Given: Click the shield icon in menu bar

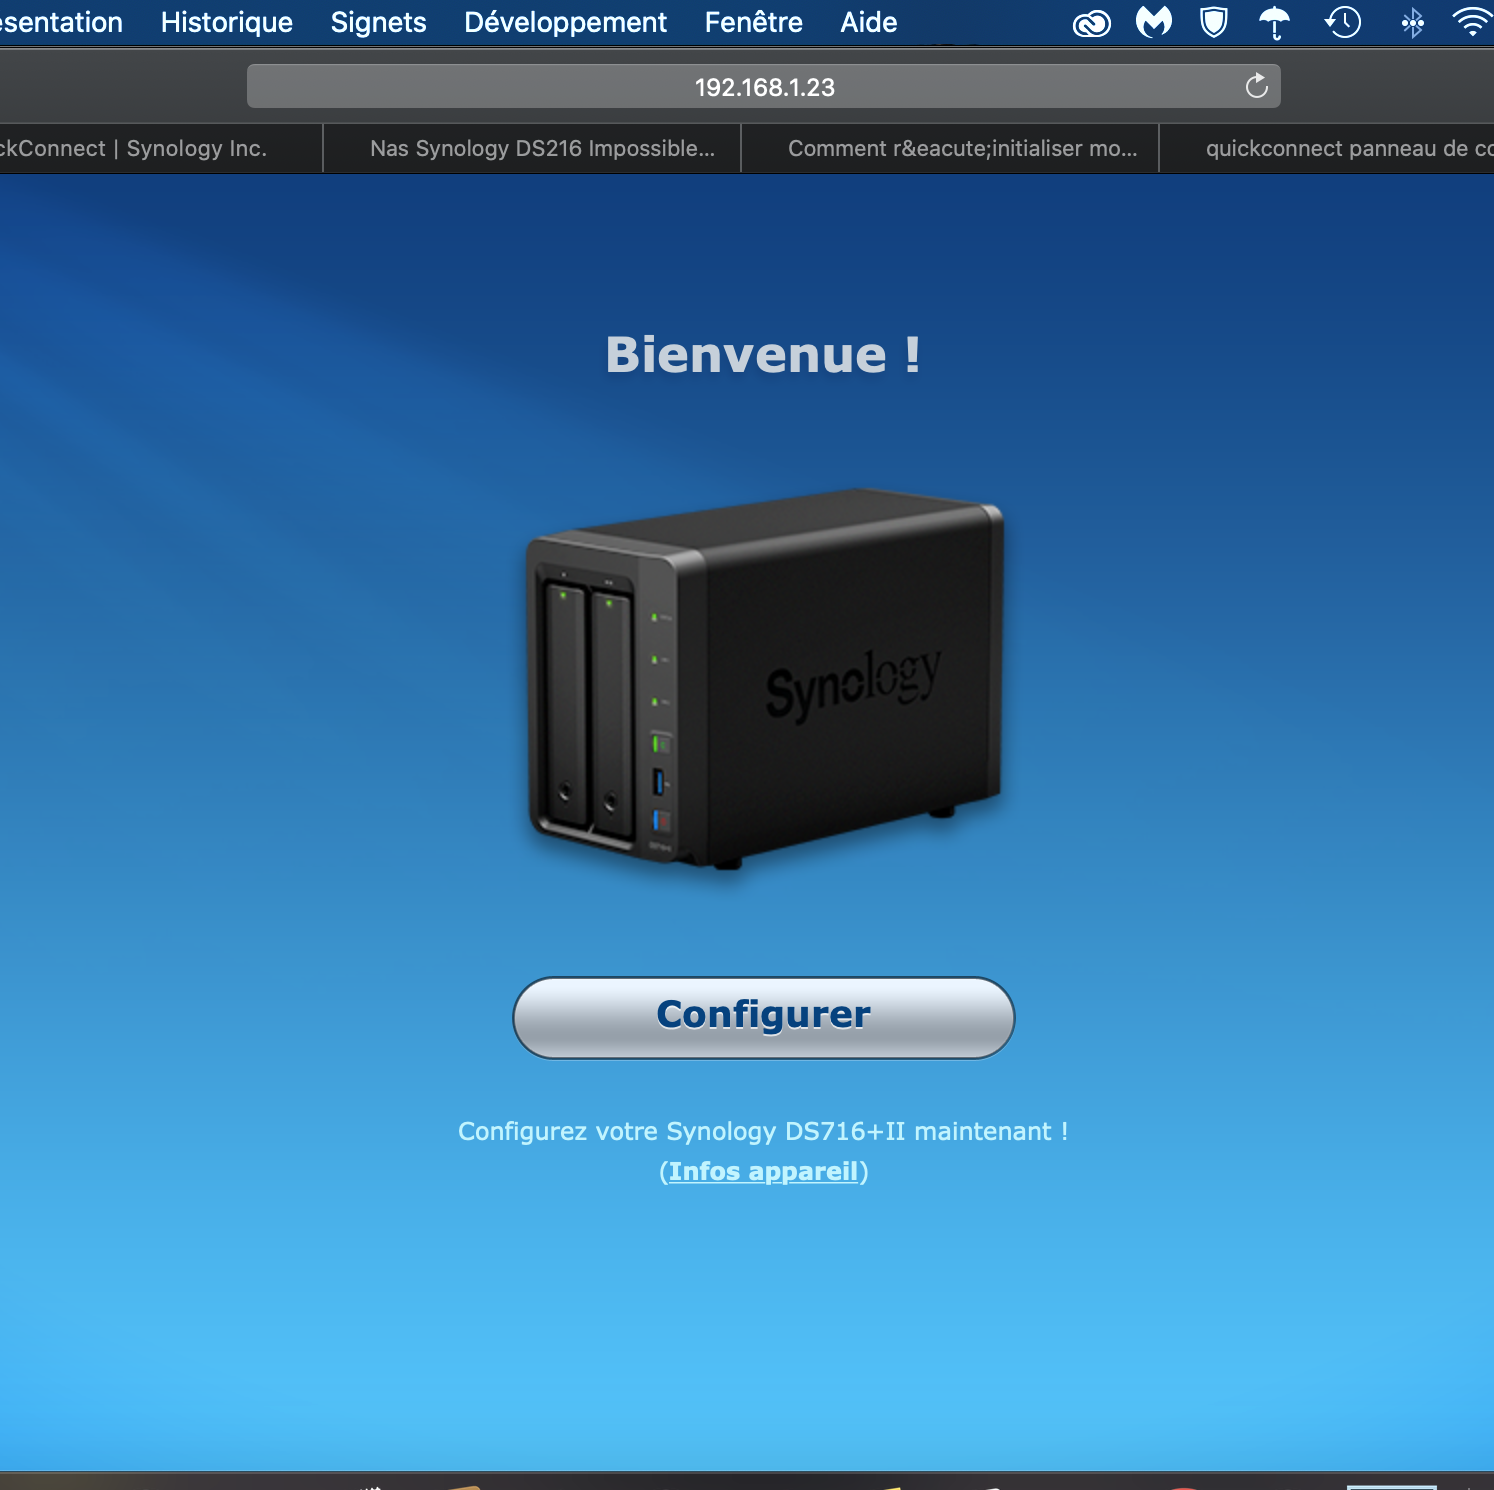Looking at the screenshot, I should [x=1213, y=22].
